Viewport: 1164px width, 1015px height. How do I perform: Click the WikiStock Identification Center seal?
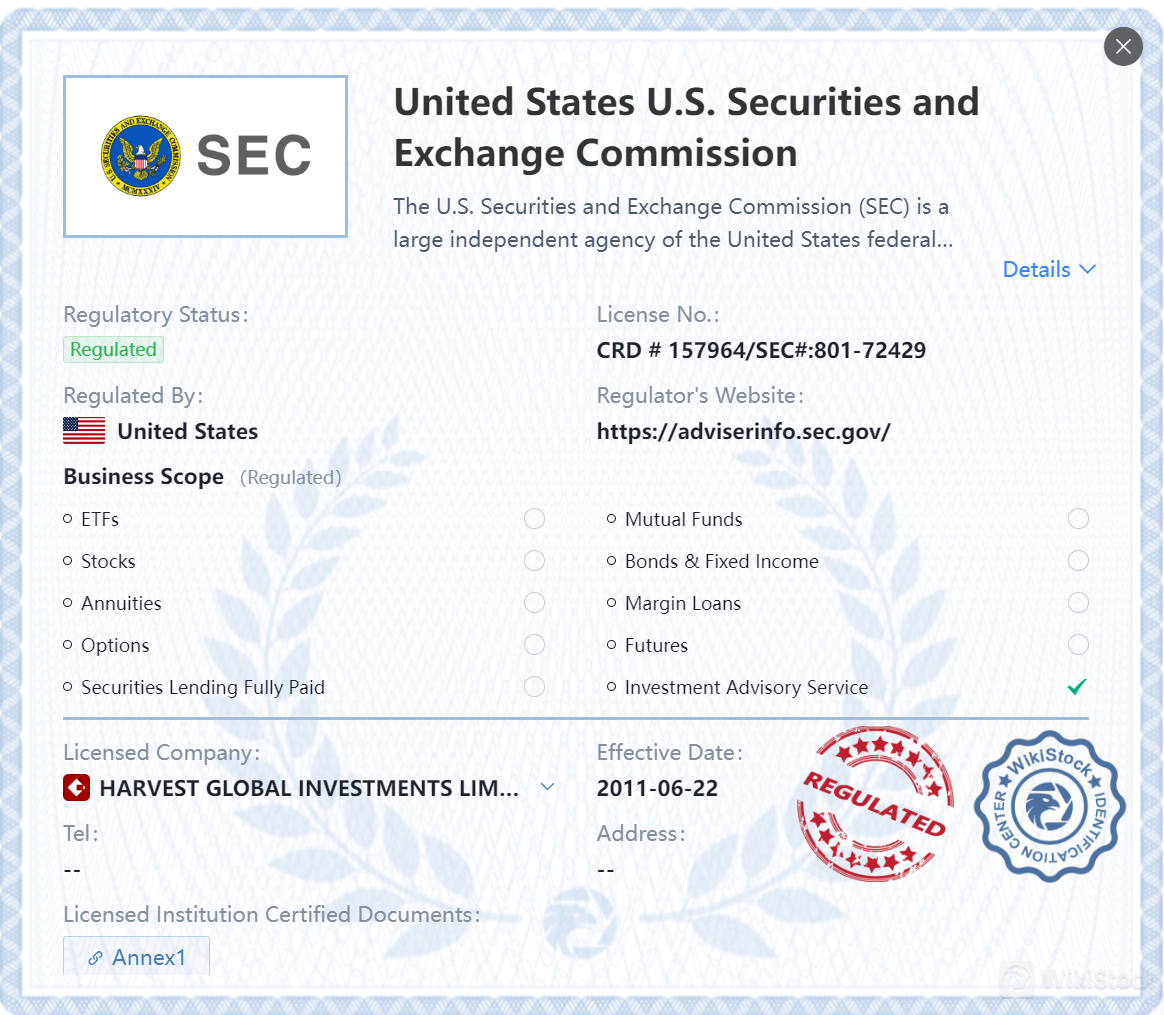coord(1050,806)
